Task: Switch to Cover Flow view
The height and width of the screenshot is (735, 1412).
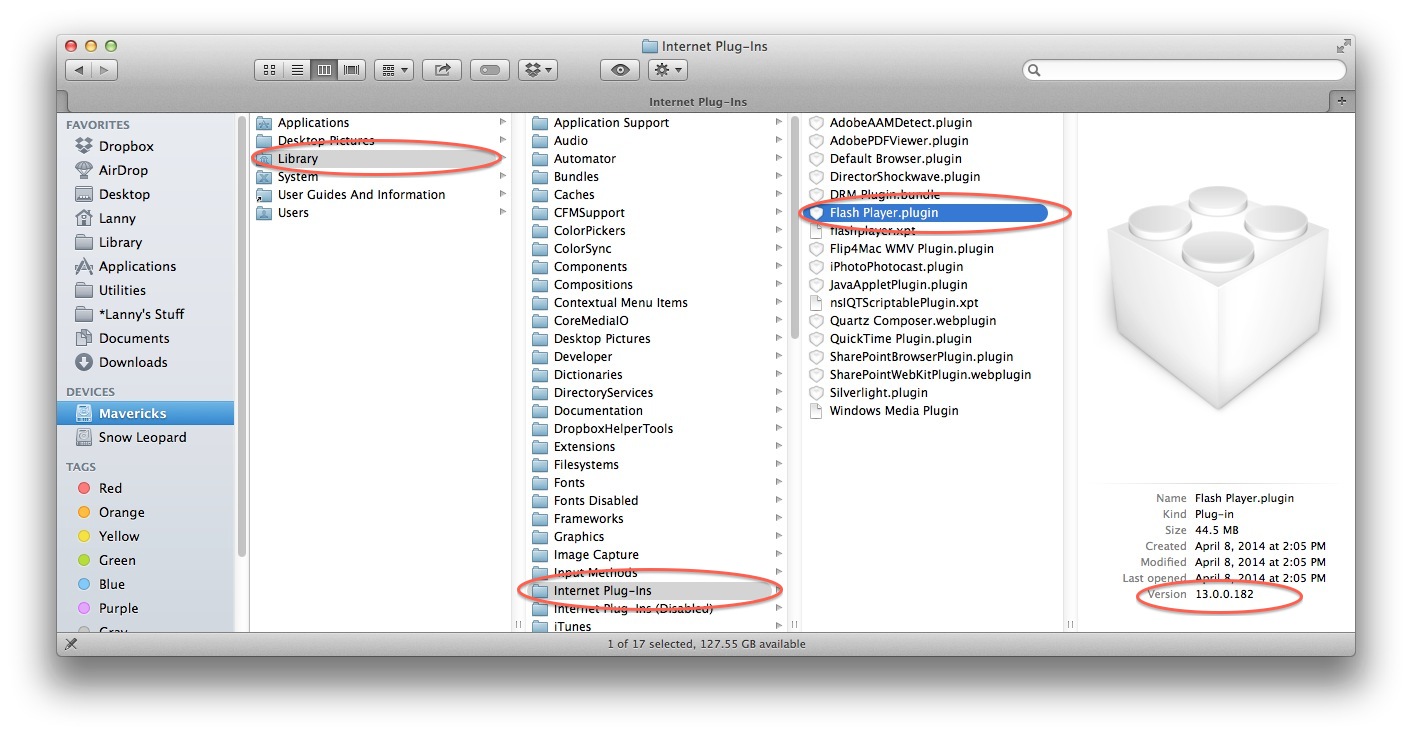Action: pos(351,70)
